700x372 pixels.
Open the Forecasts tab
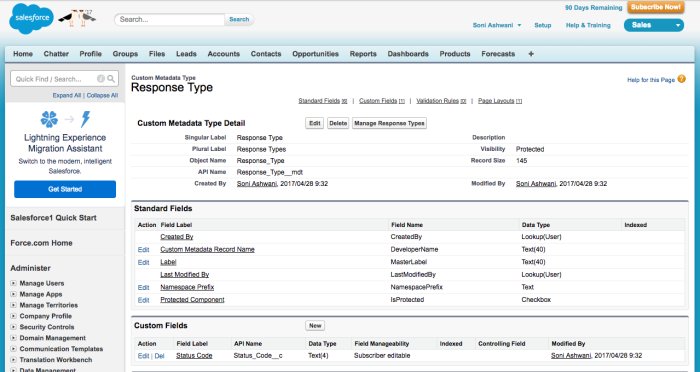pyautogui.click(x=498, y=54)
